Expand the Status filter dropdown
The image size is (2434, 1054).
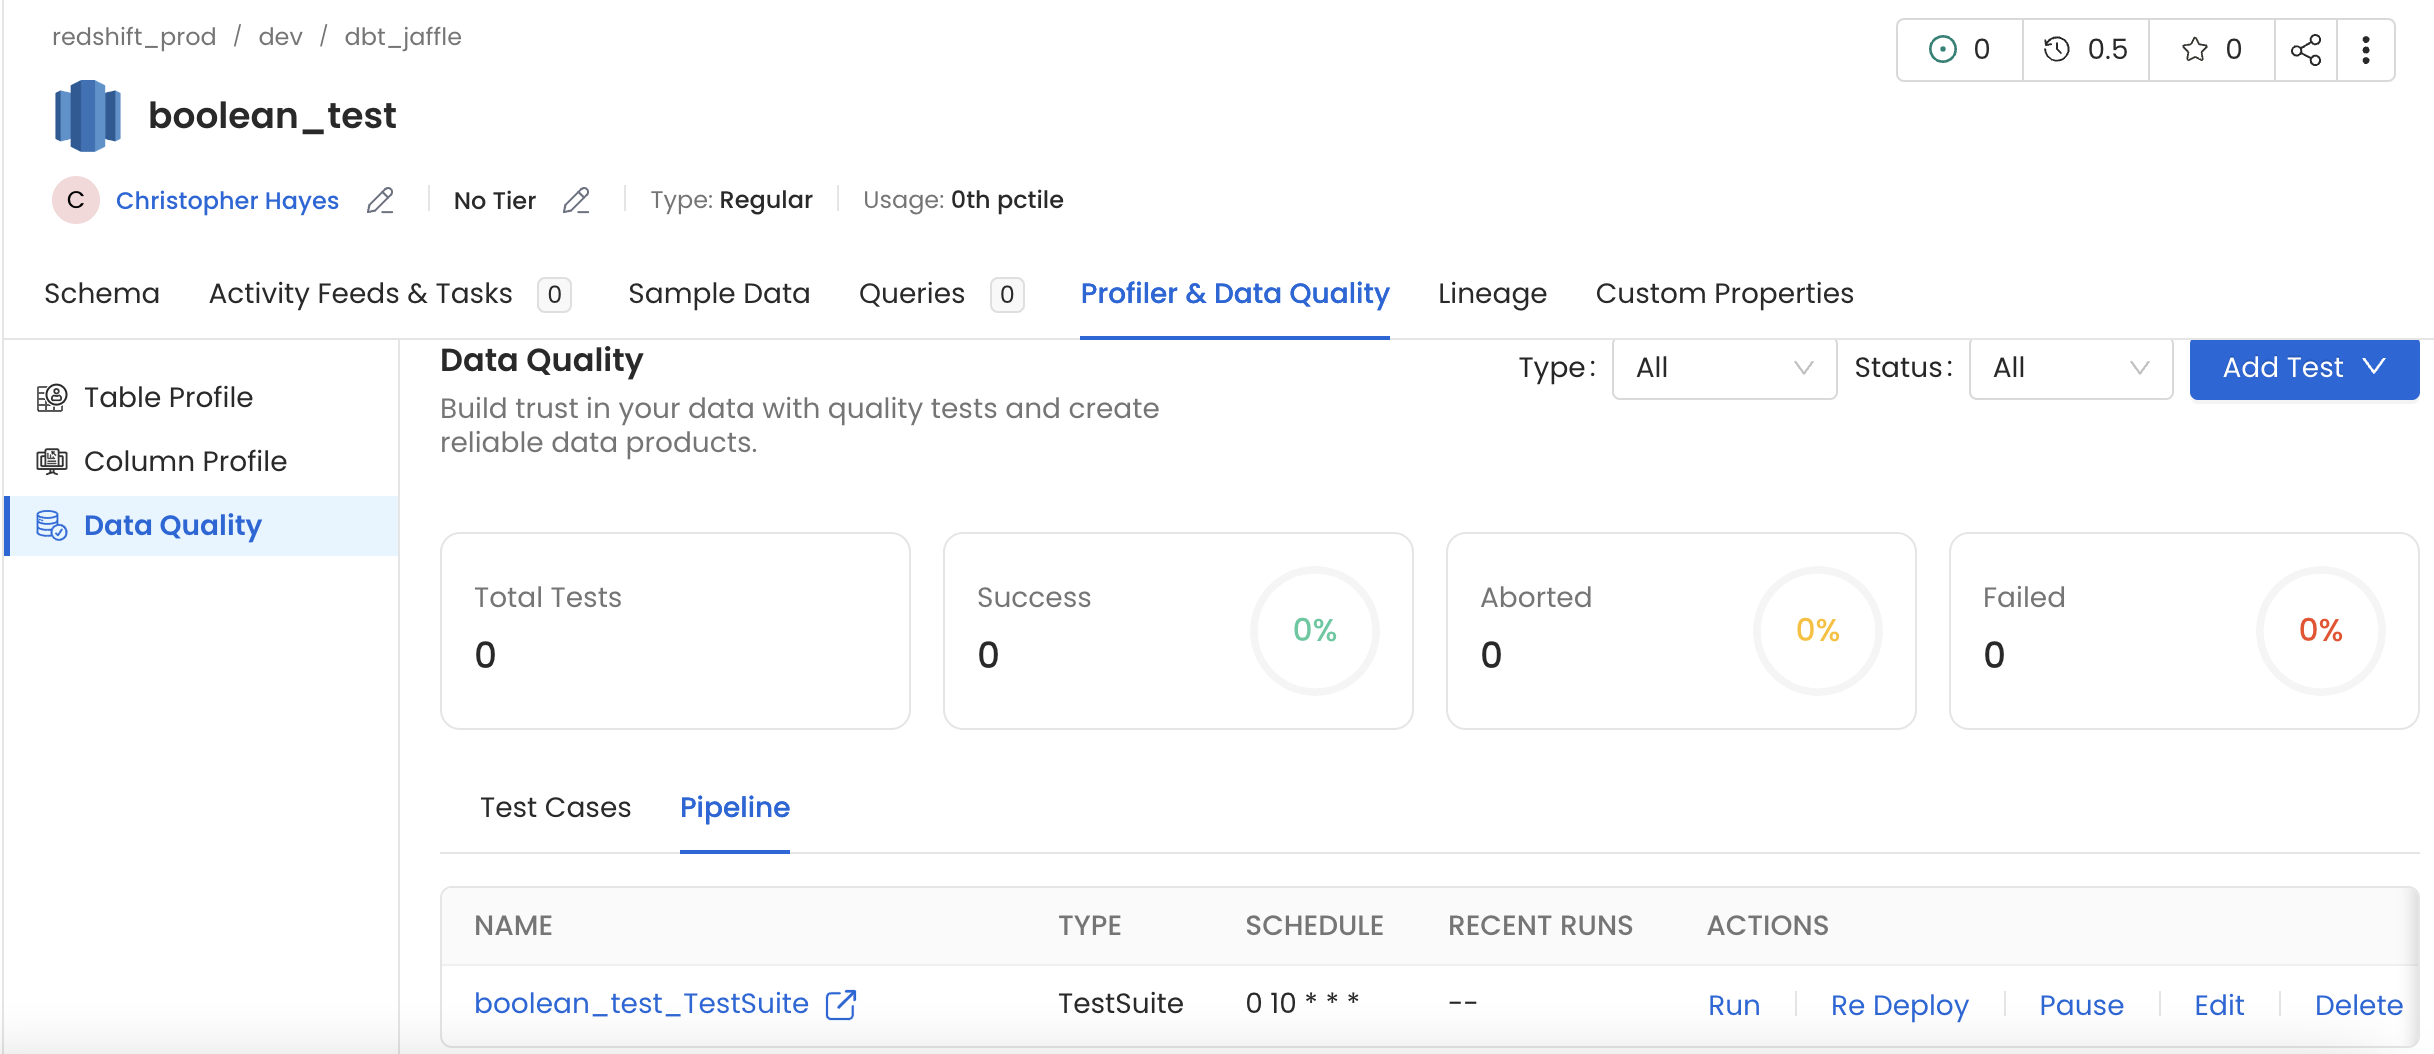2070,368
